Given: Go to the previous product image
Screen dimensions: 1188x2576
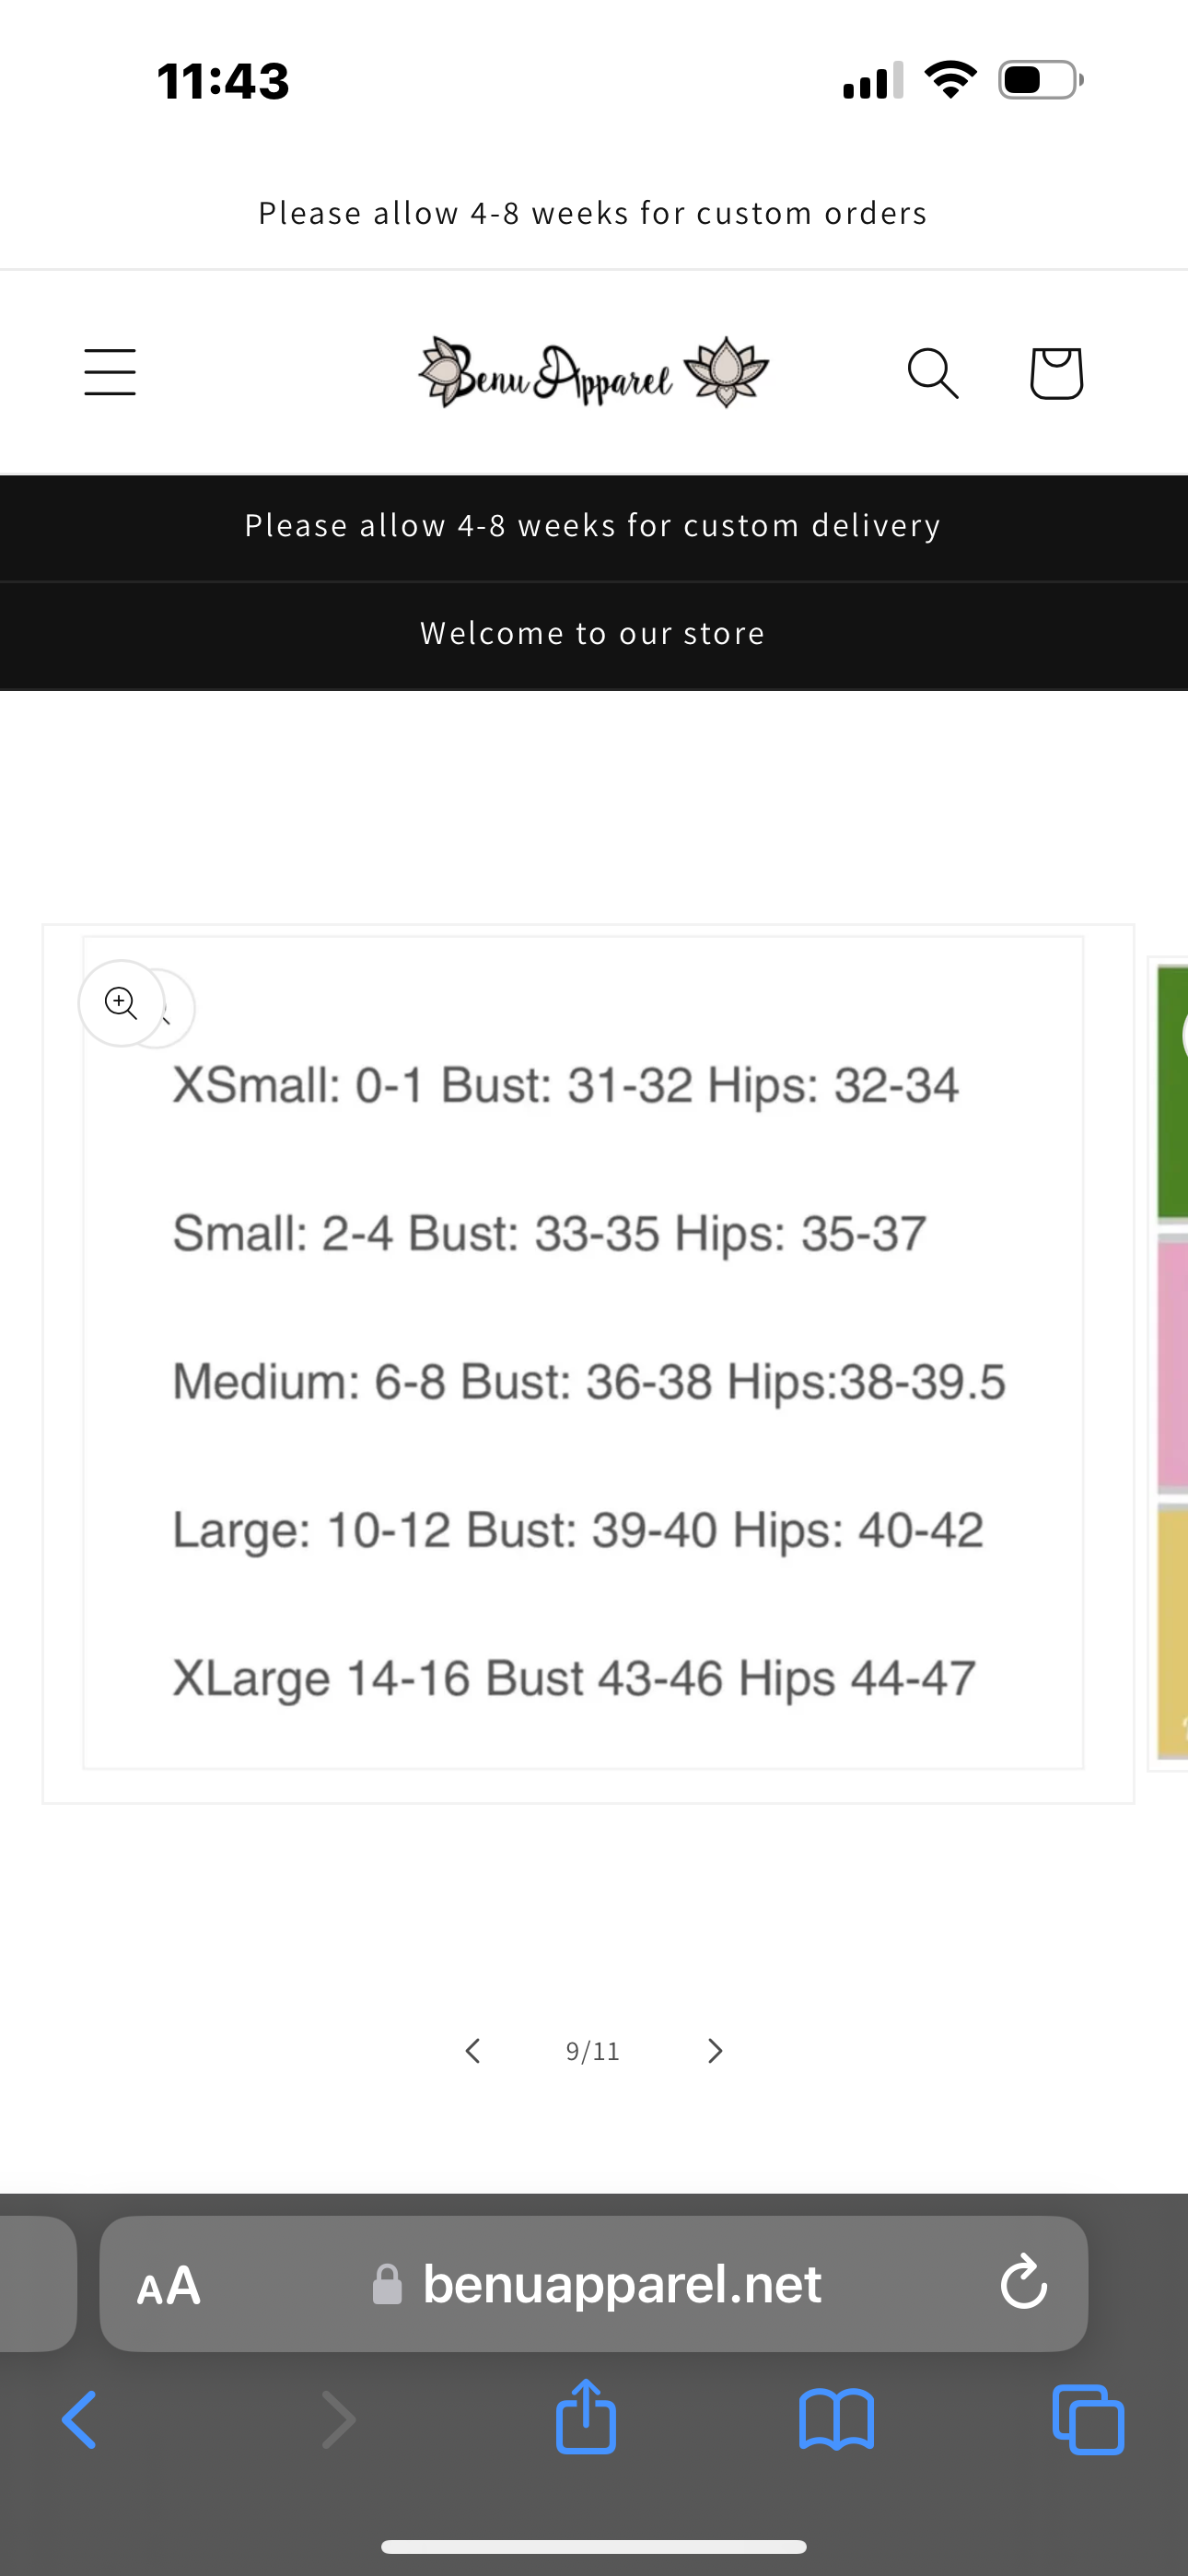Looking at the screenshot, I should click(473, 2051).
